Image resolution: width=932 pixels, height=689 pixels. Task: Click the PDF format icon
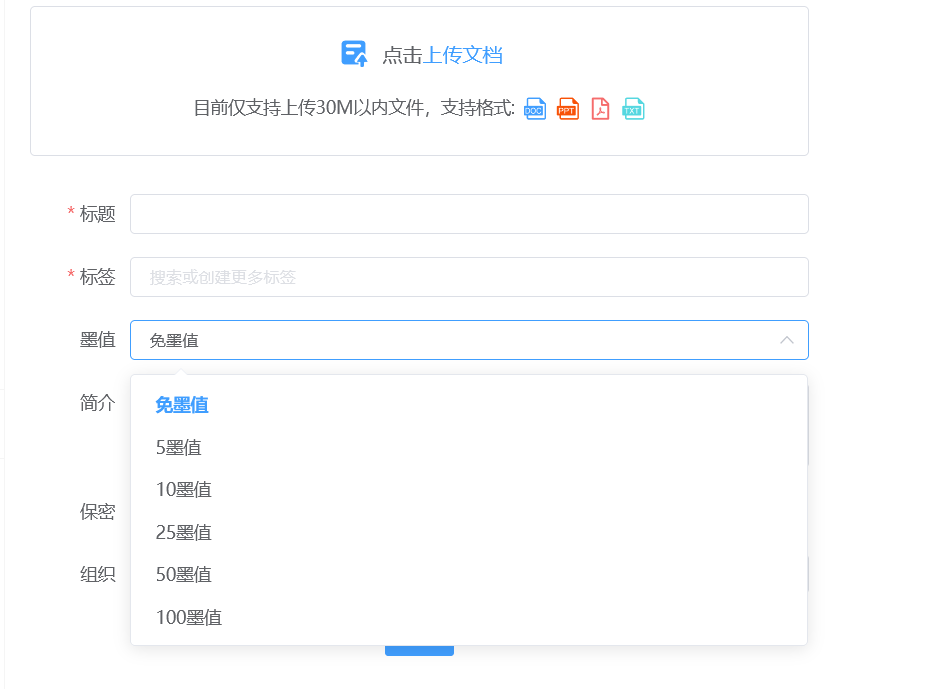tap(600, 109)
